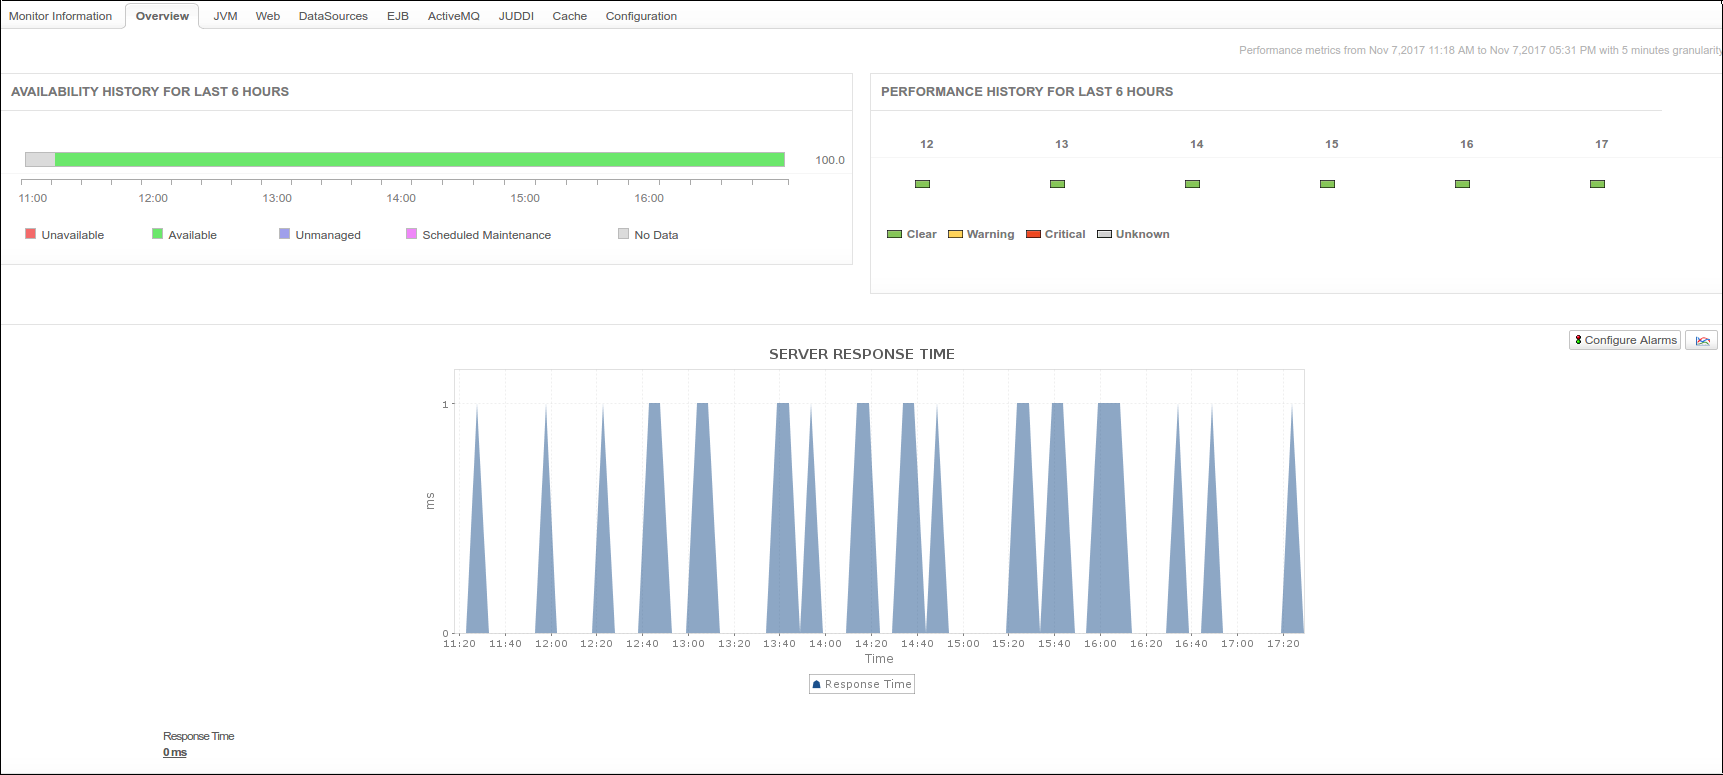1723x775 pixels.
Task: Open the DataSources tab
Action: (x=333, y=16)
